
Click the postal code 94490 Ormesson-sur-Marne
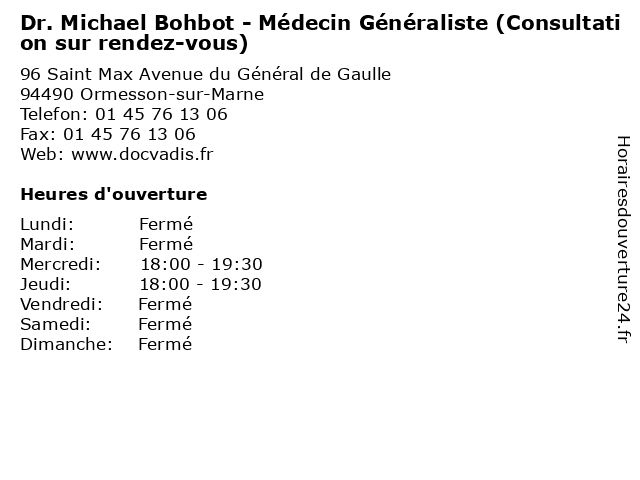point(142,94)
